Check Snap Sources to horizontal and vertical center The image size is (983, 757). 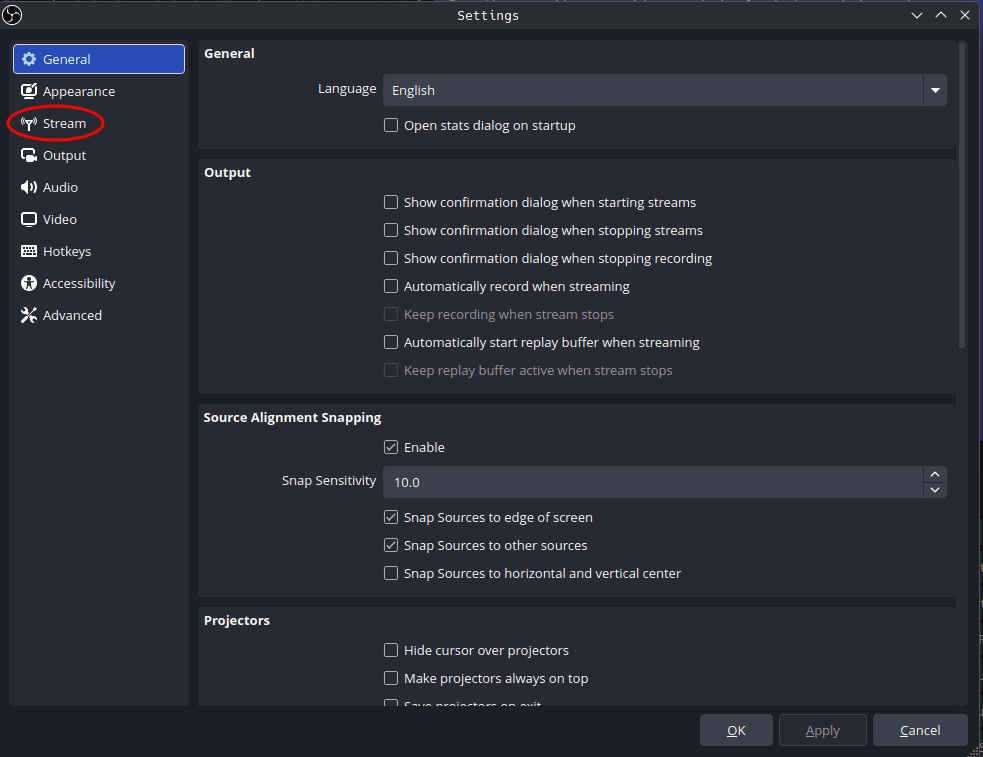391,573
